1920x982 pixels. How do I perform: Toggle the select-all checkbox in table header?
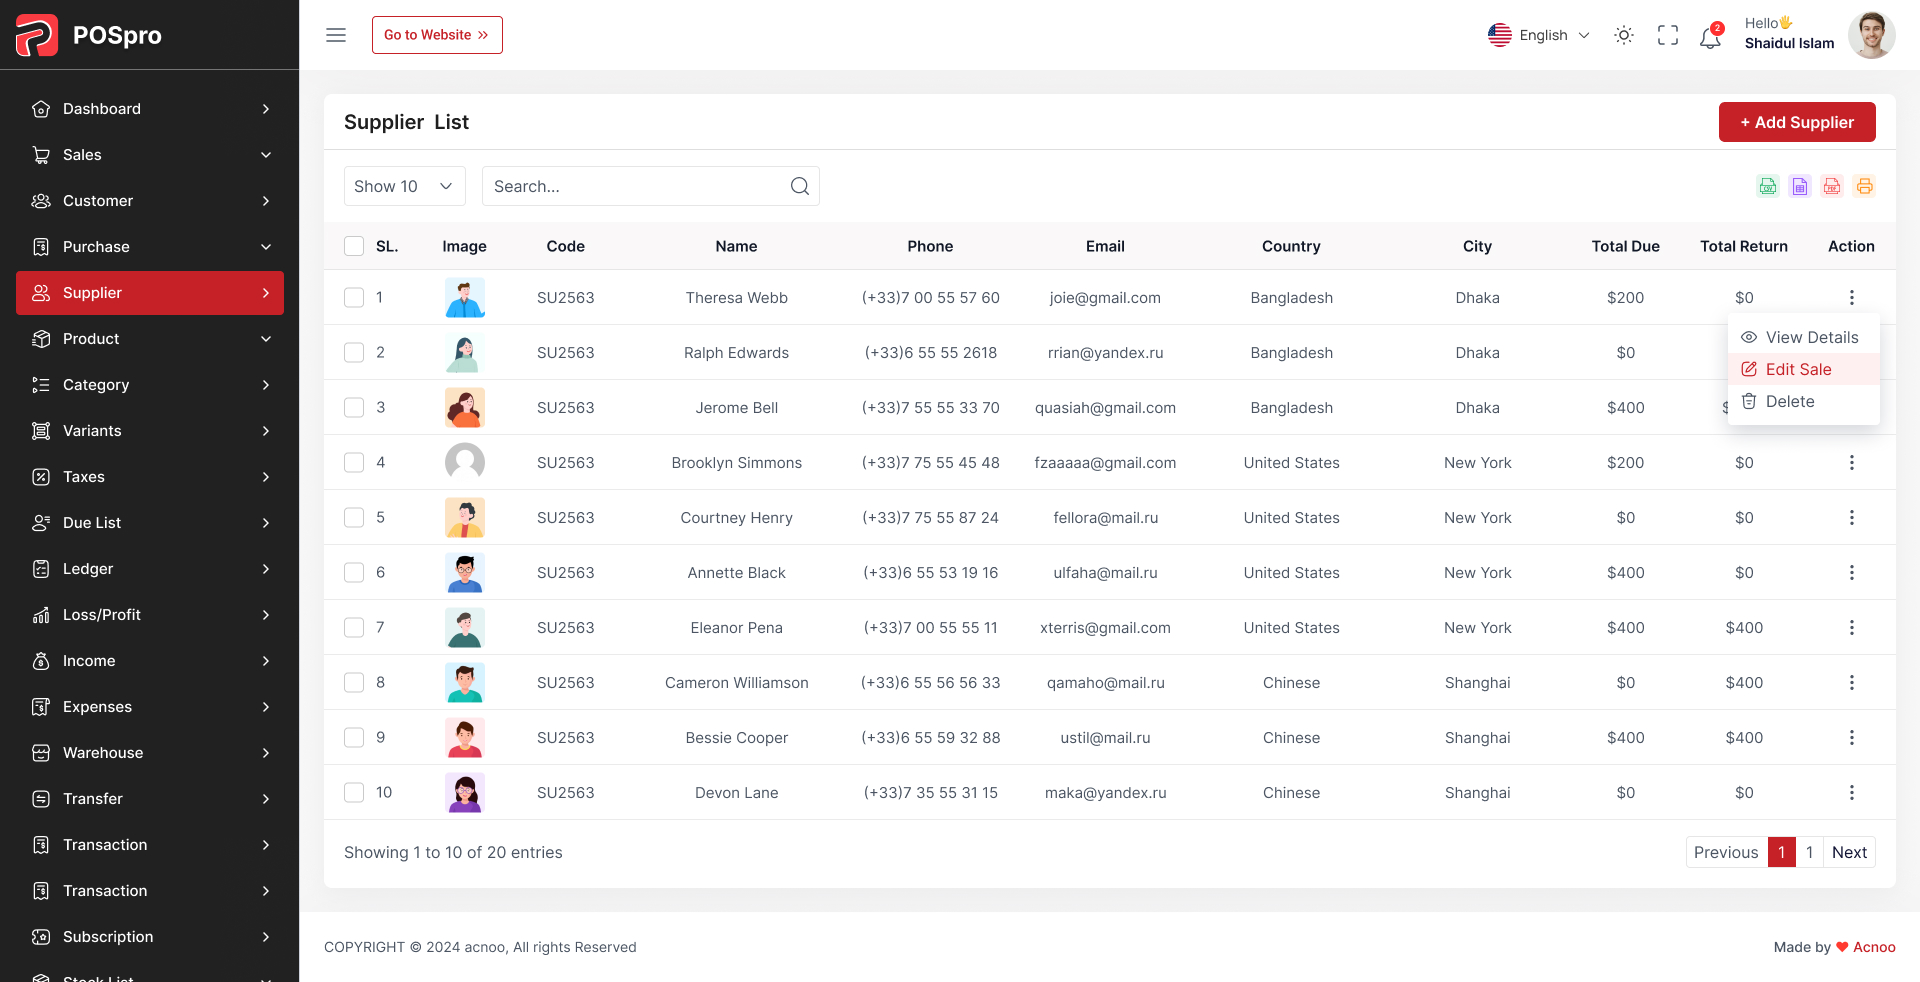[x=354, y=246]
